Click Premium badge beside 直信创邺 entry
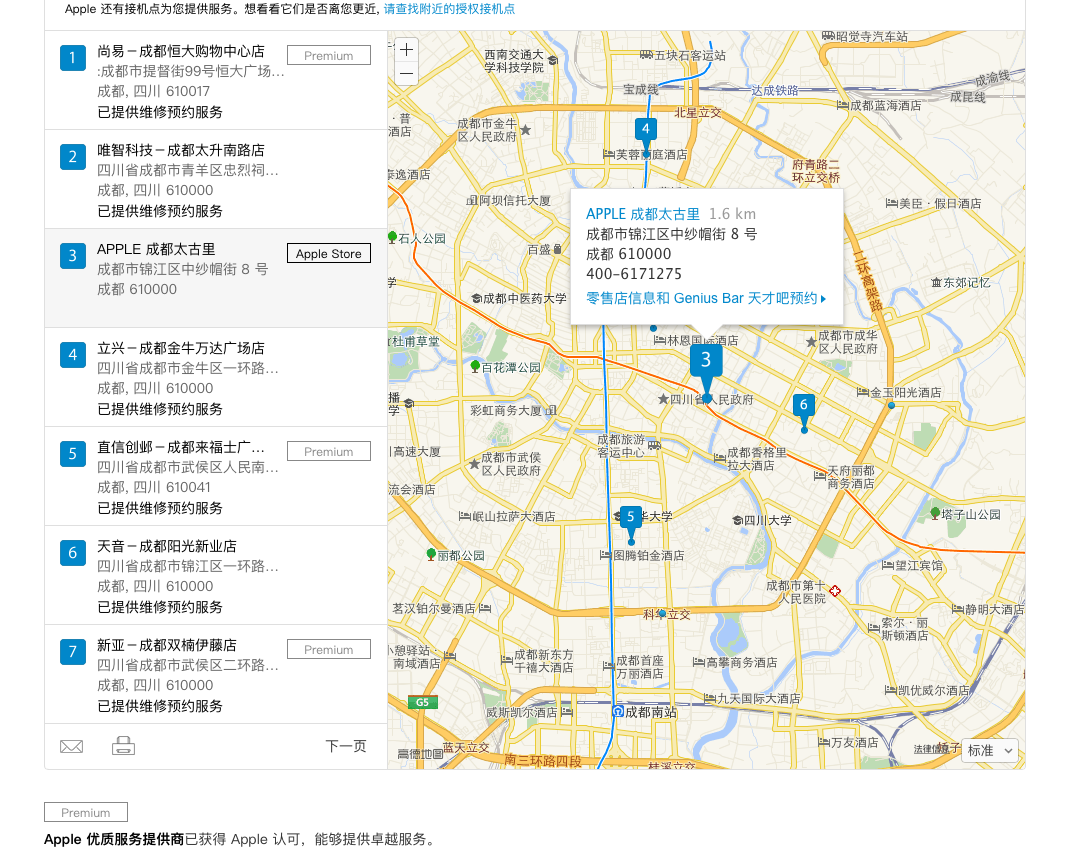 click(x=328, y=452)
